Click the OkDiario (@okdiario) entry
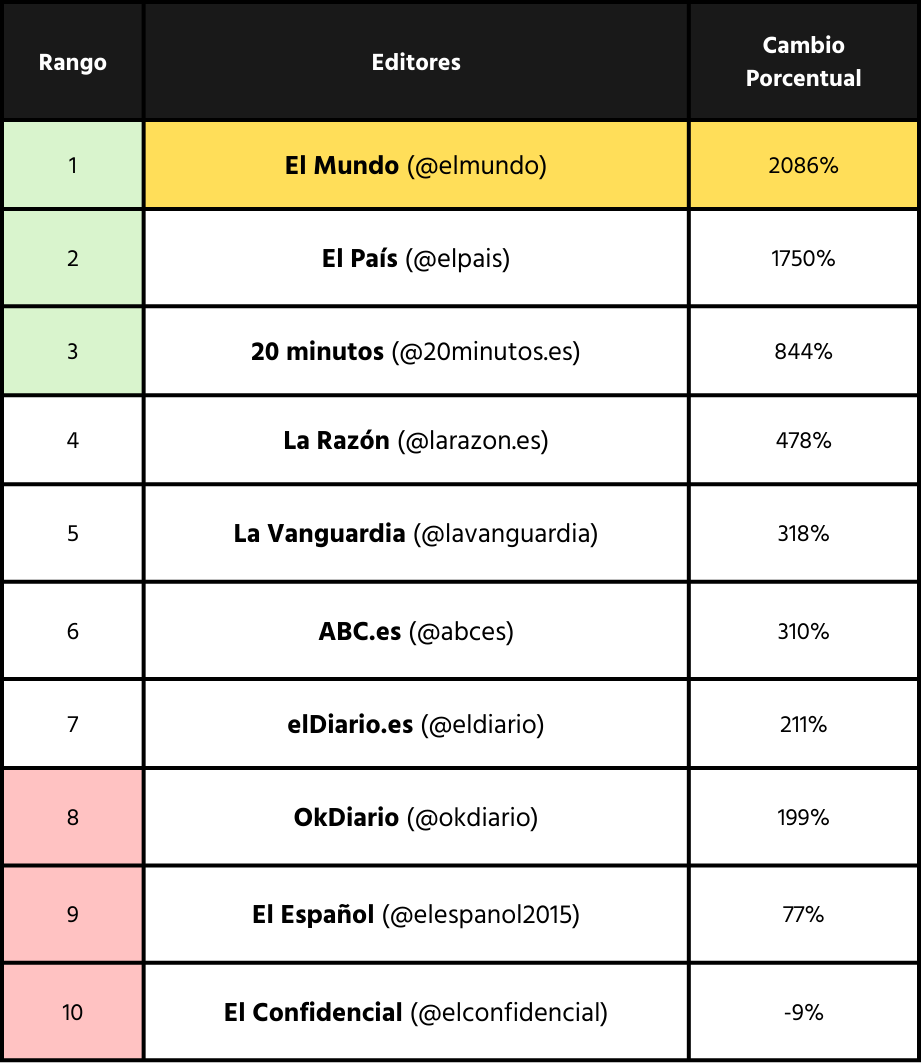This screenshot has height=1063, width=922. click(x=416, y=818)
